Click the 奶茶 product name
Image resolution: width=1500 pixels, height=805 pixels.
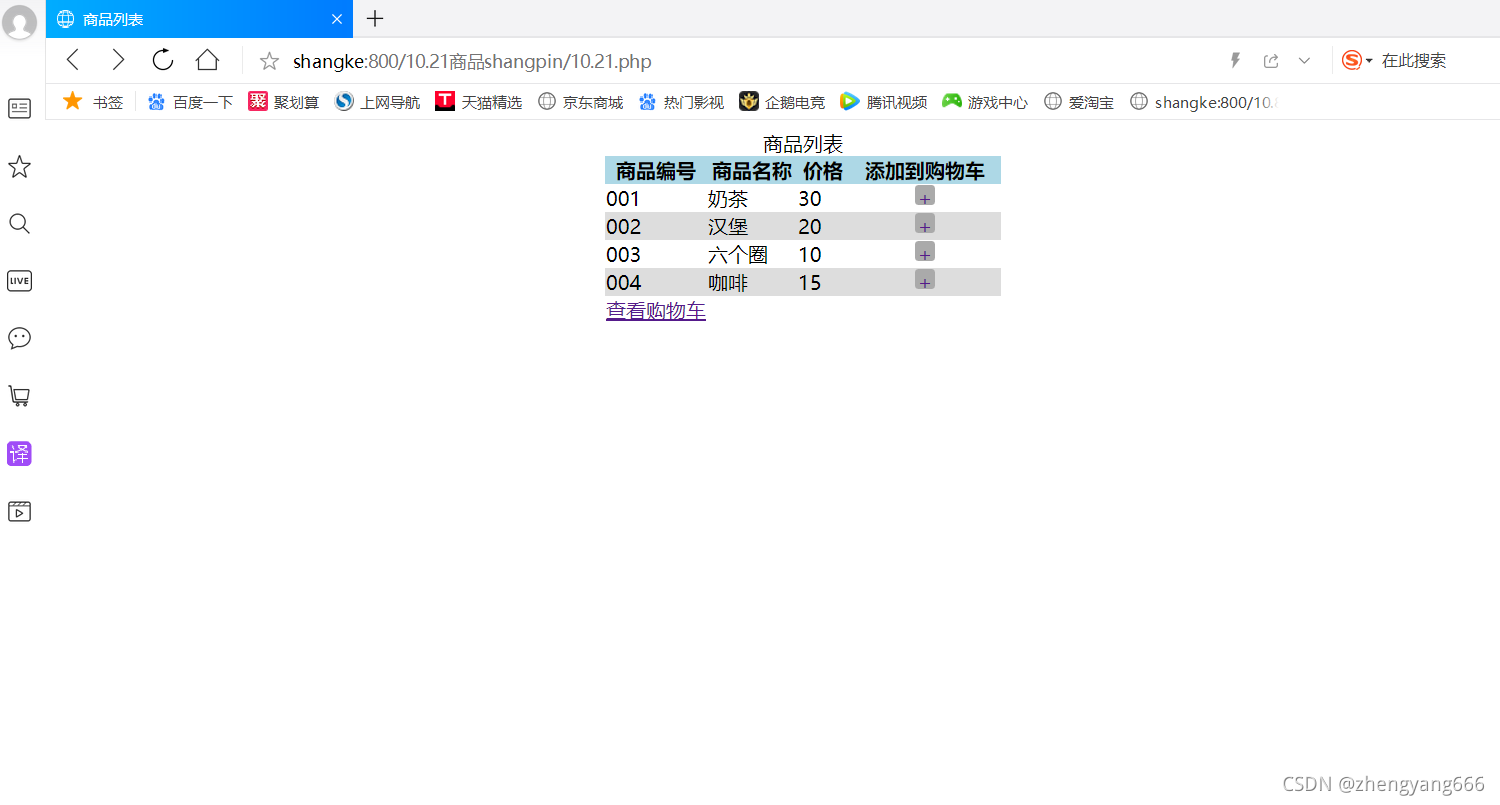pos(728,199)
